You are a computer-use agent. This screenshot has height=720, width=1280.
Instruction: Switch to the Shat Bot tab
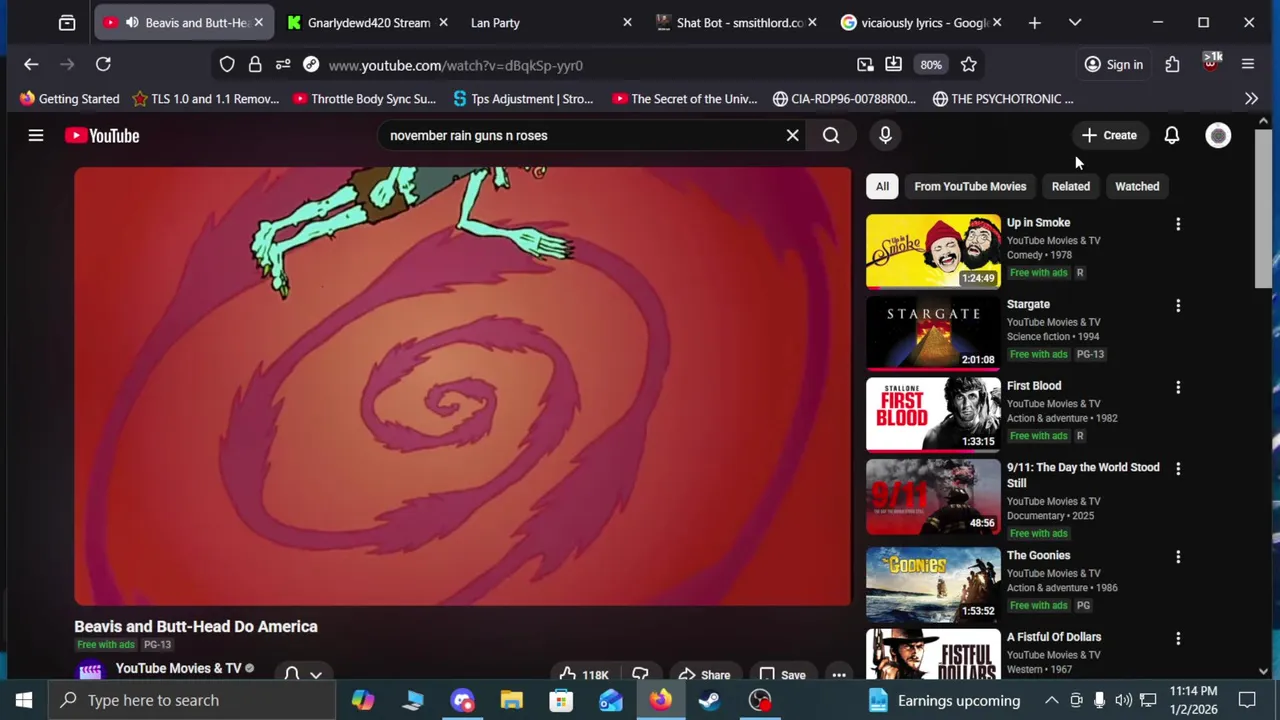(740, 22)
